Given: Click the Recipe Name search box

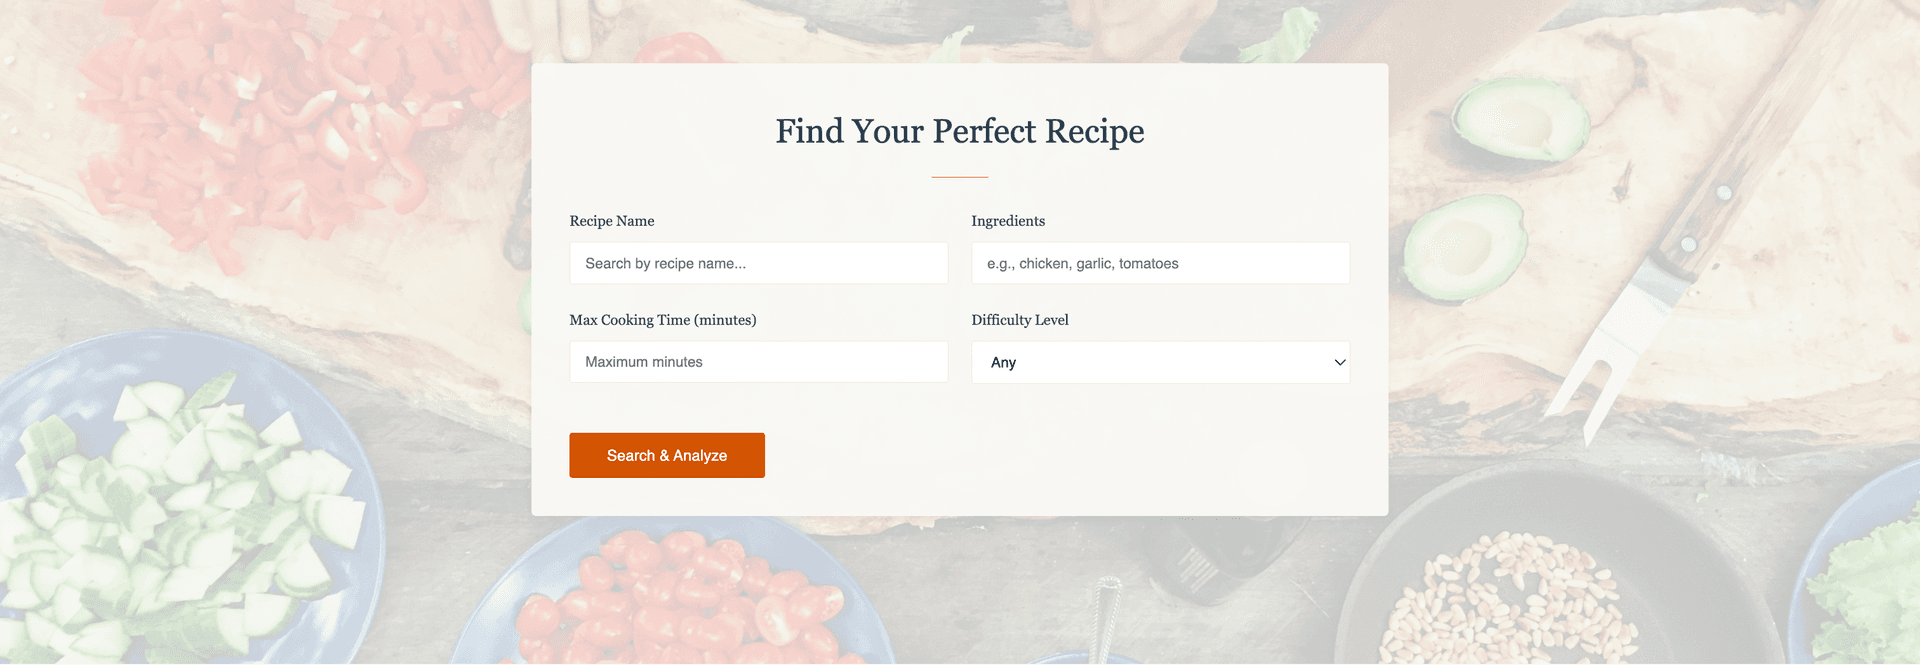Looking at the screenshot, I should [x=758, y=263].
